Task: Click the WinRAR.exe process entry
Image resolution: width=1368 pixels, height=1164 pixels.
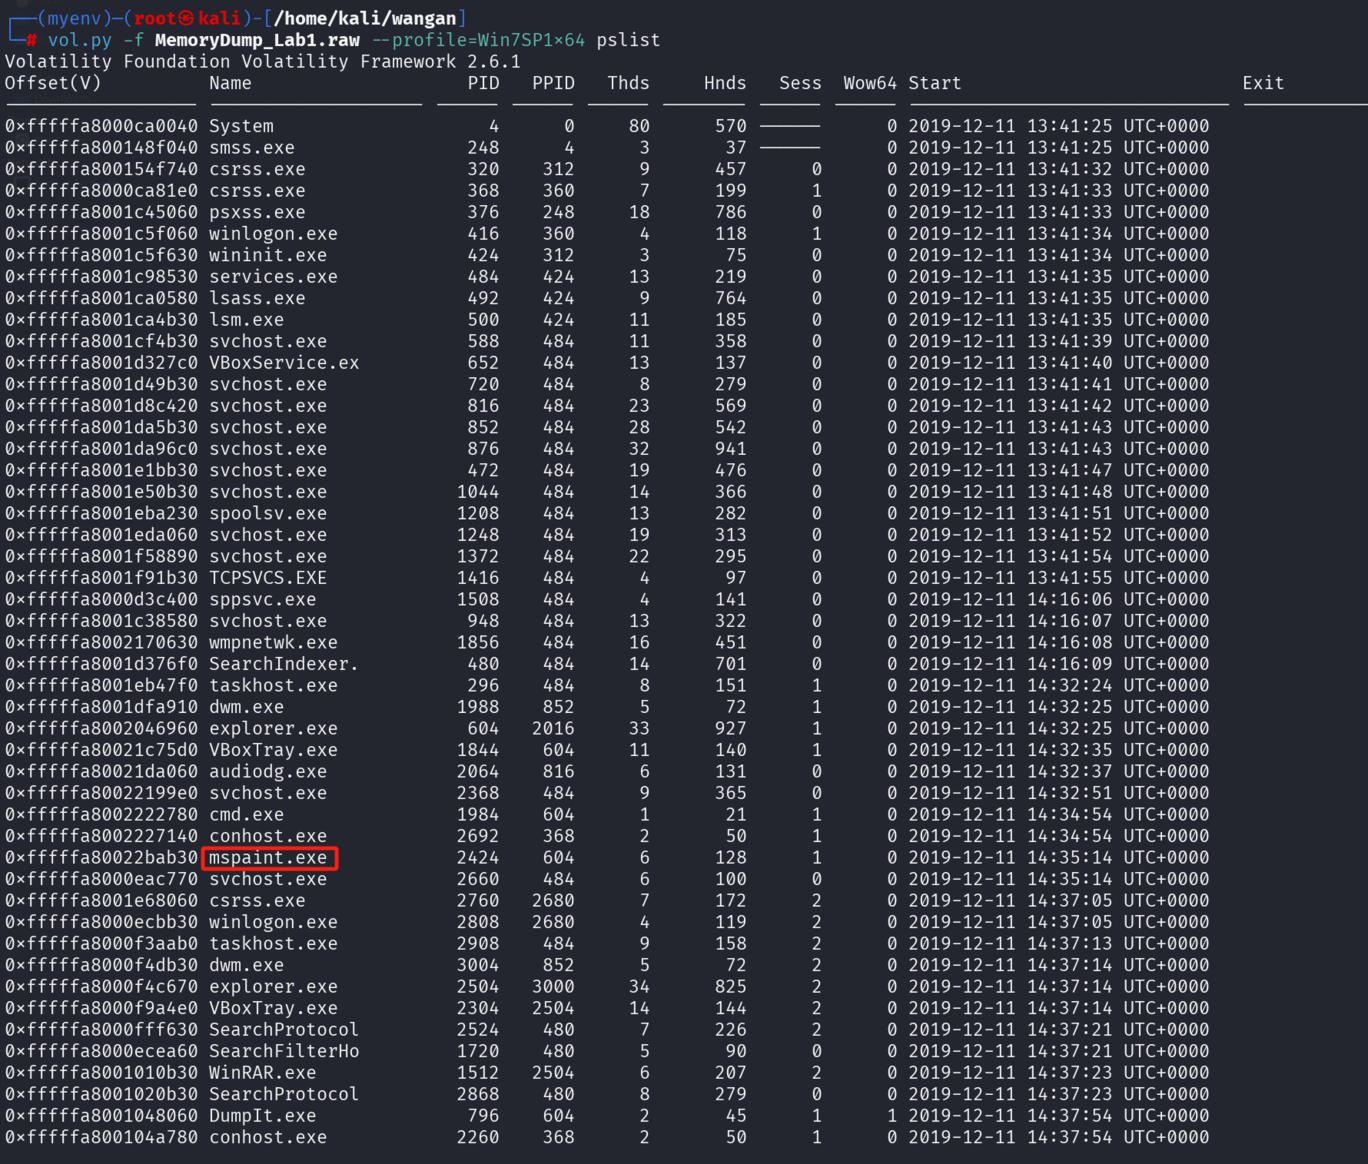Action: click(262, 1073)
